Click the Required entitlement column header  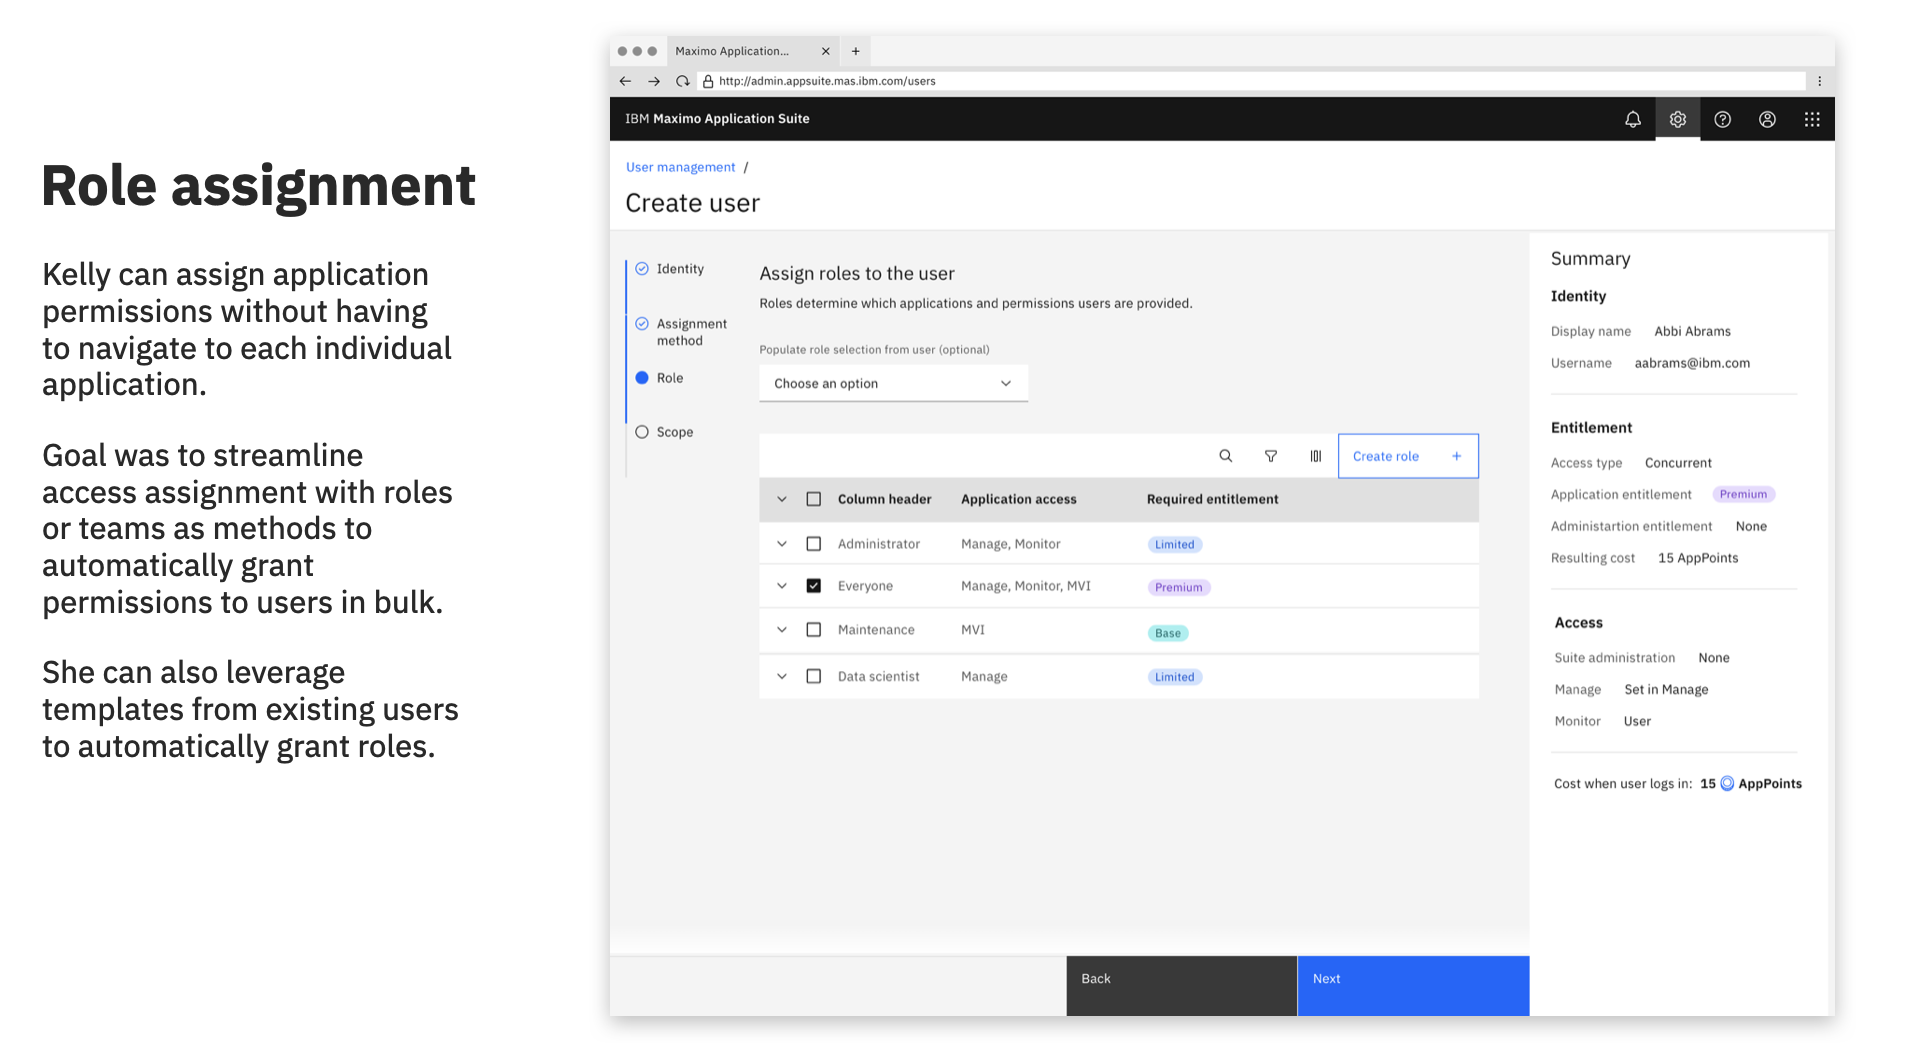(1212, 499)
